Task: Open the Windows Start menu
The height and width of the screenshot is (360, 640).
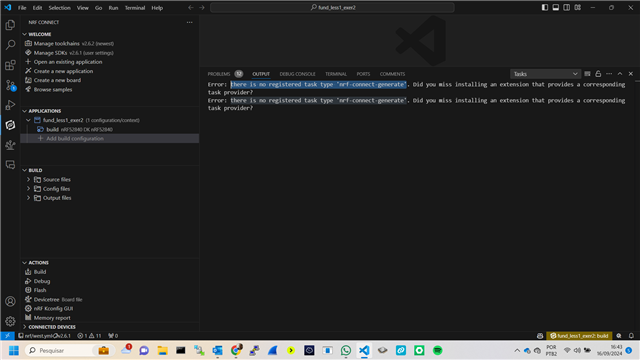Action: click(x=13, y=351)
